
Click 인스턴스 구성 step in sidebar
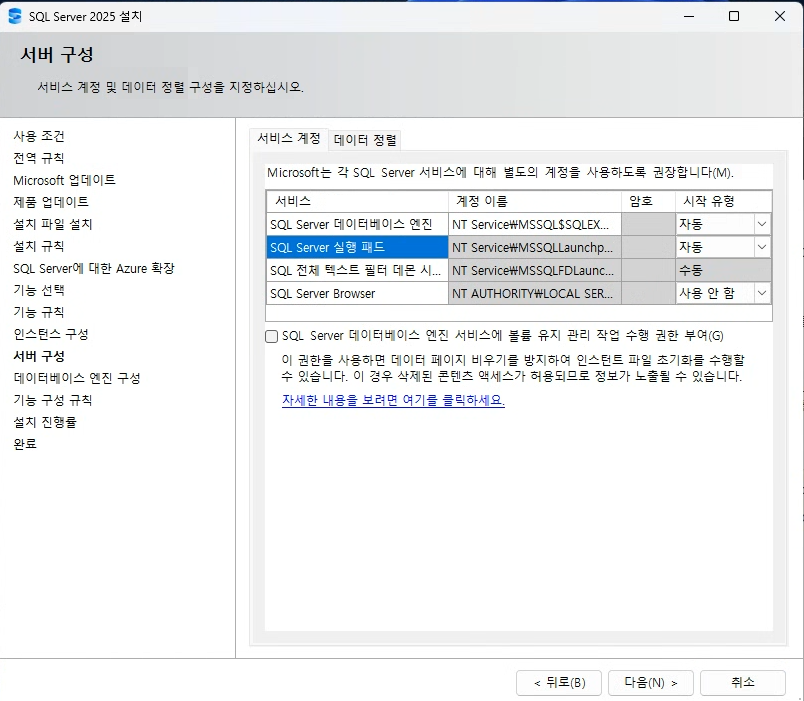[x=51, y=334]
